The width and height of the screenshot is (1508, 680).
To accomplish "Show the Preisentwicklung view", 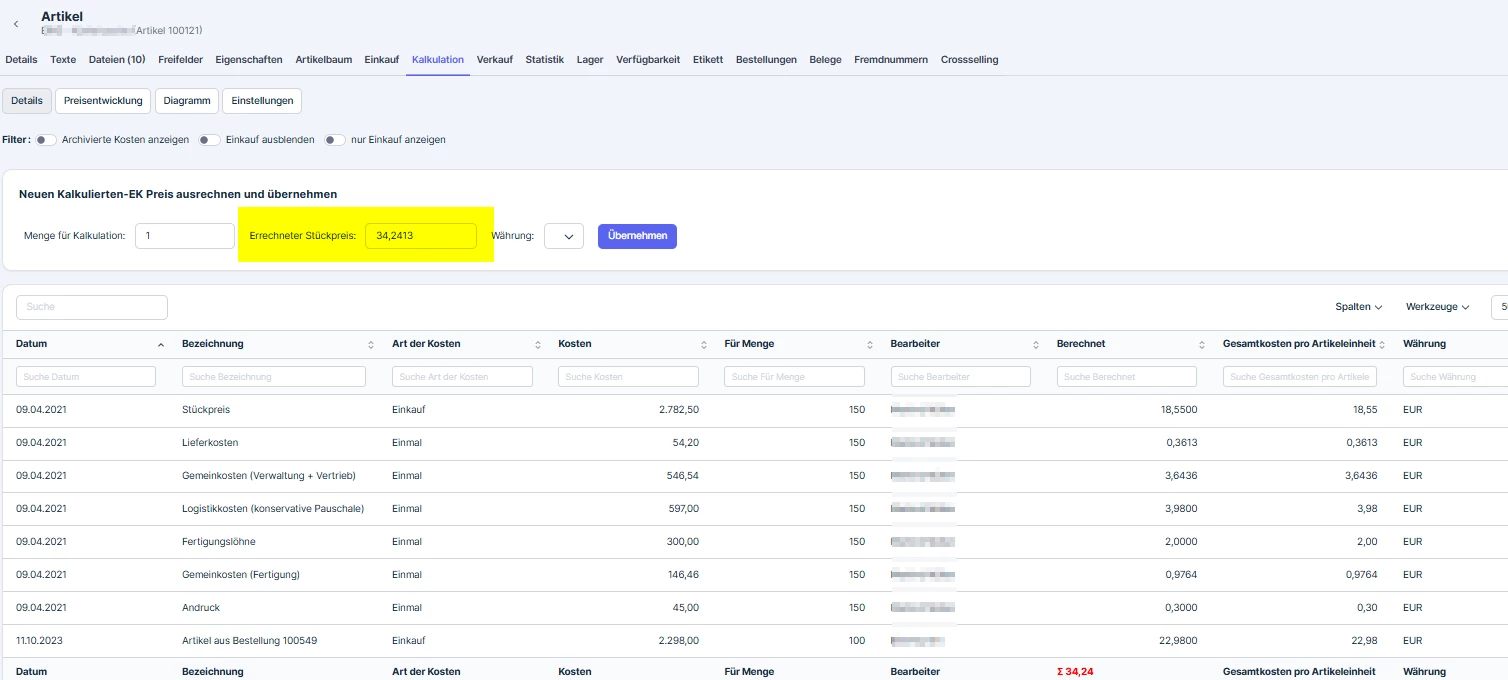I will pyautogui.click(x=103, y=101).
